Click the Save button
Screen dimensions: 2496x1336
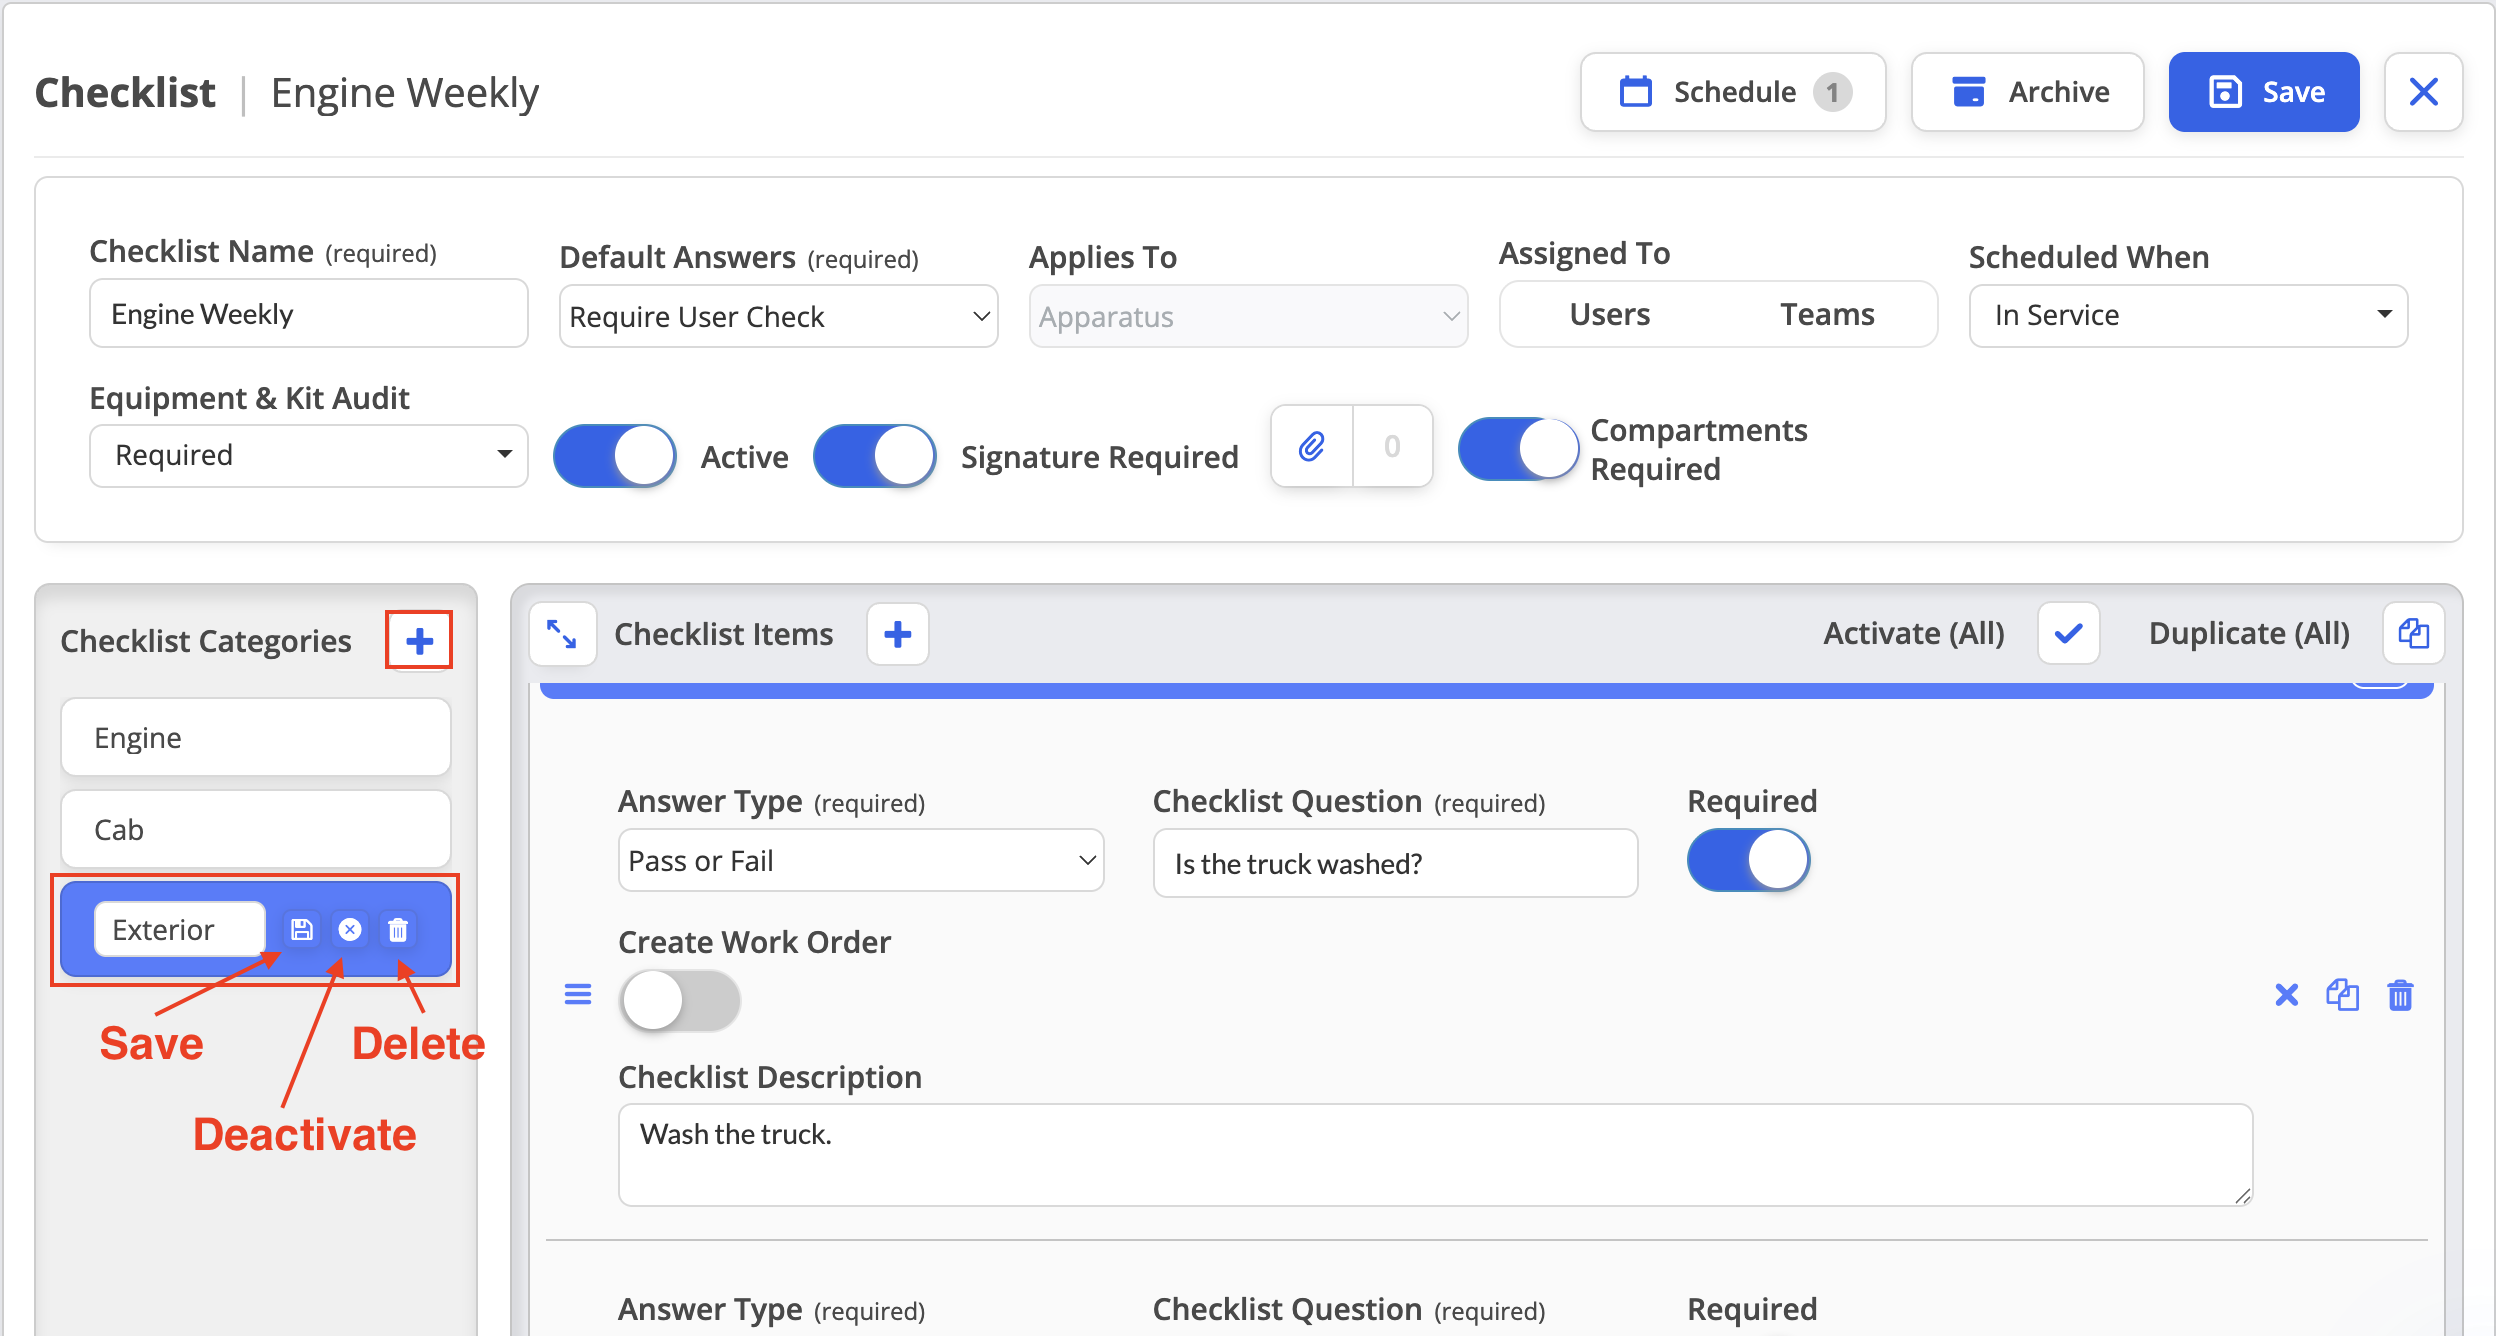(x=2264, y=92)
